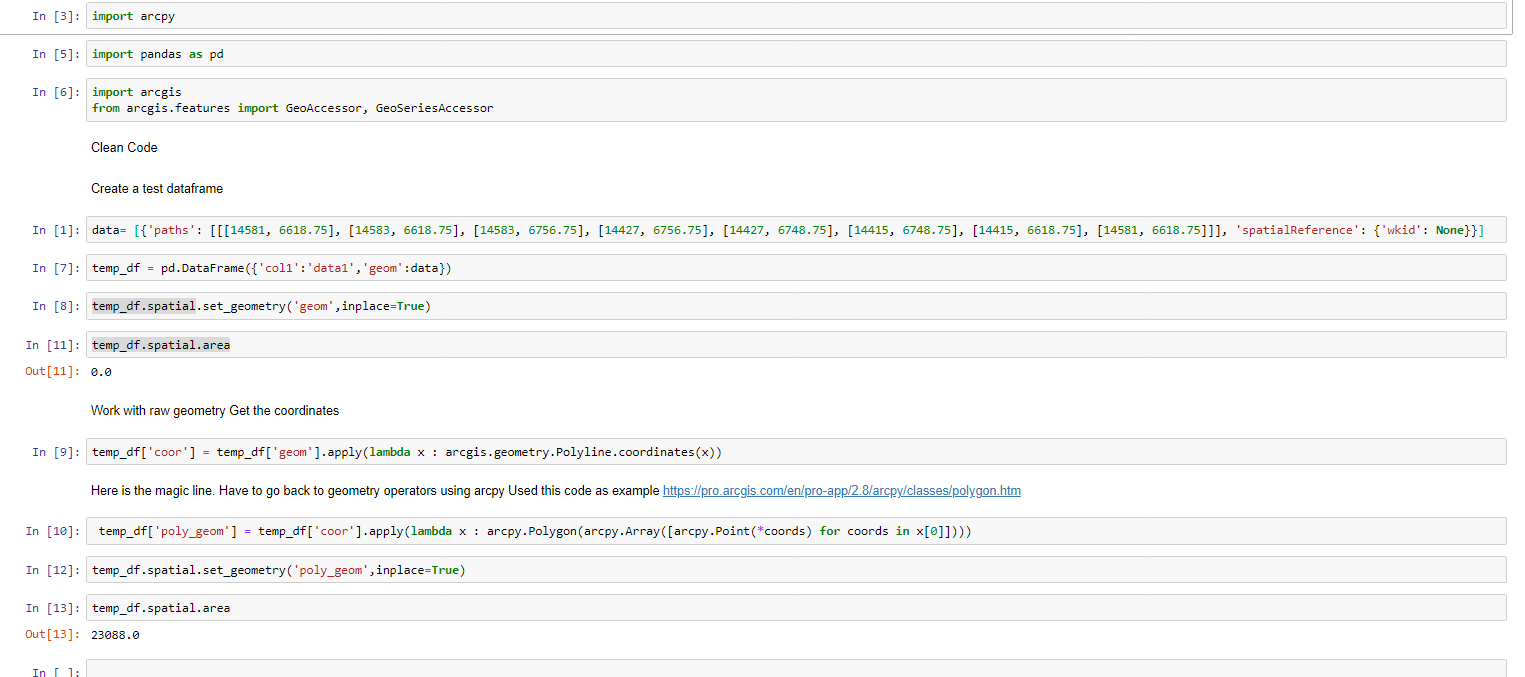Click the "In [3]:" prompt beside import arcpy
The height and width of the screenshot is (677, 1525).
pyautogui.click(x=40, y=16)
